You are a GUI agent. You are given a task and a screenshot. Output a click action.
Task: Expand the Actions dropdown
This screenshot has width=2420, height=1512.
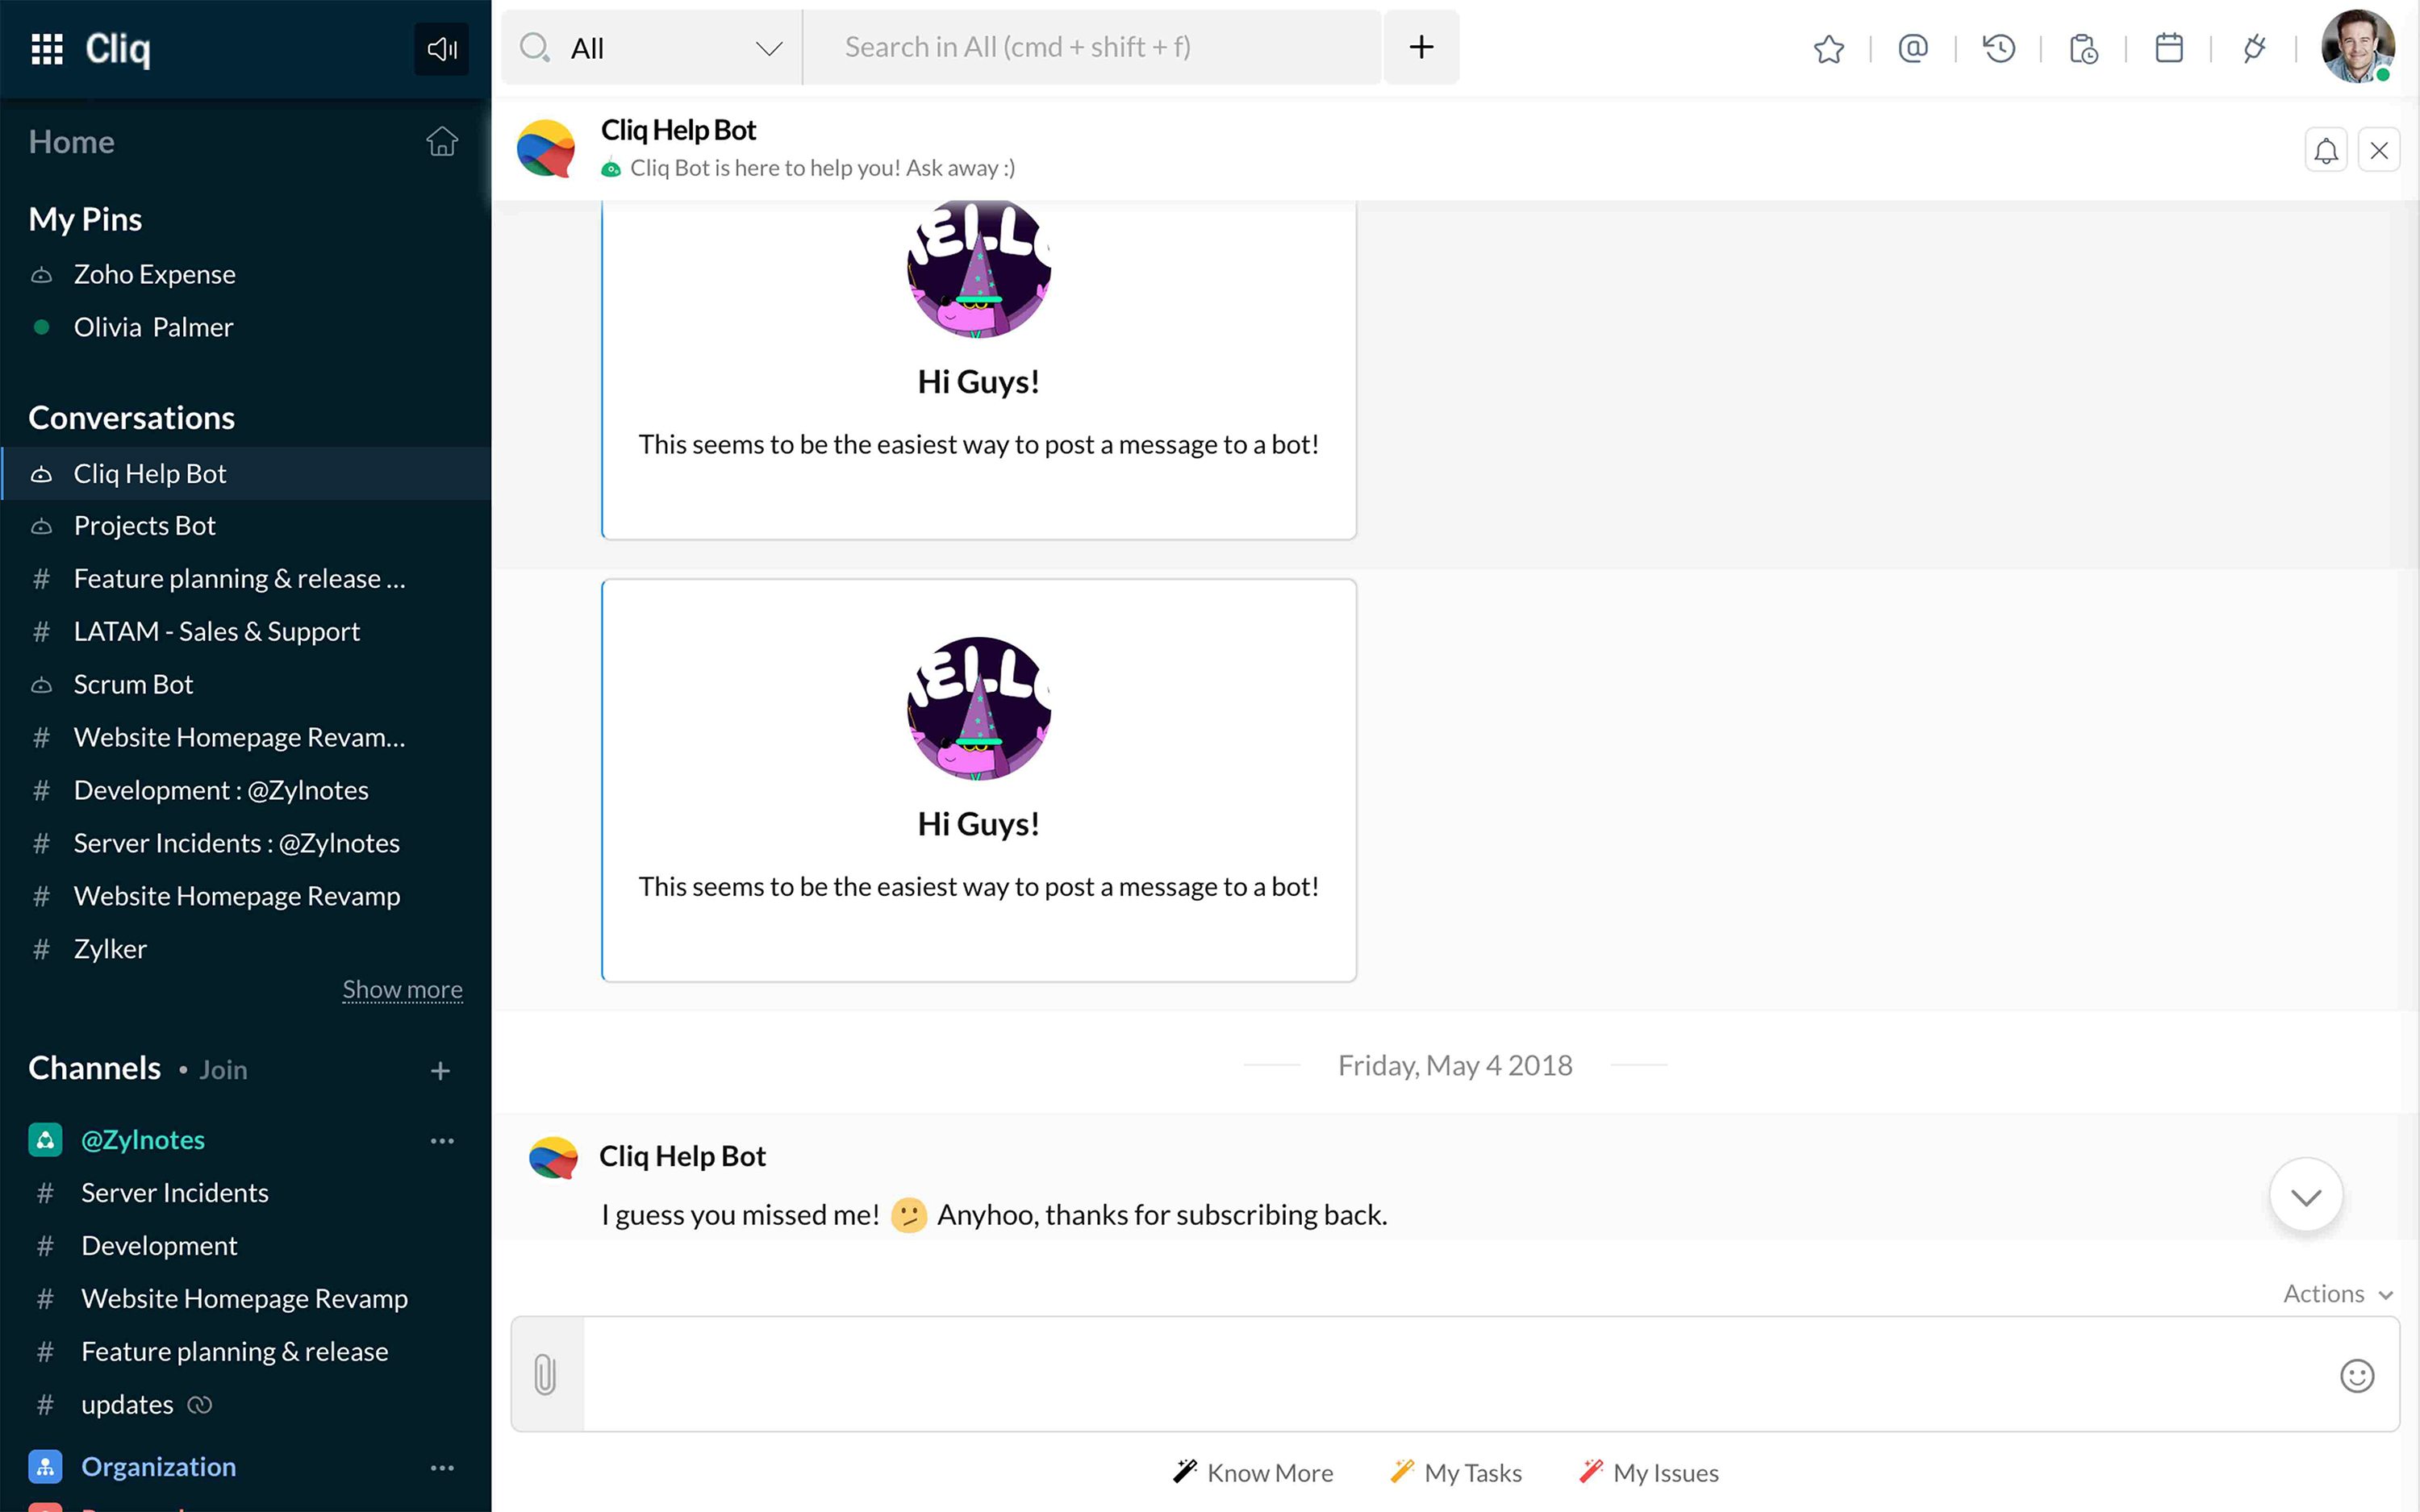pyautogui.click(x=2336, y=1294)
